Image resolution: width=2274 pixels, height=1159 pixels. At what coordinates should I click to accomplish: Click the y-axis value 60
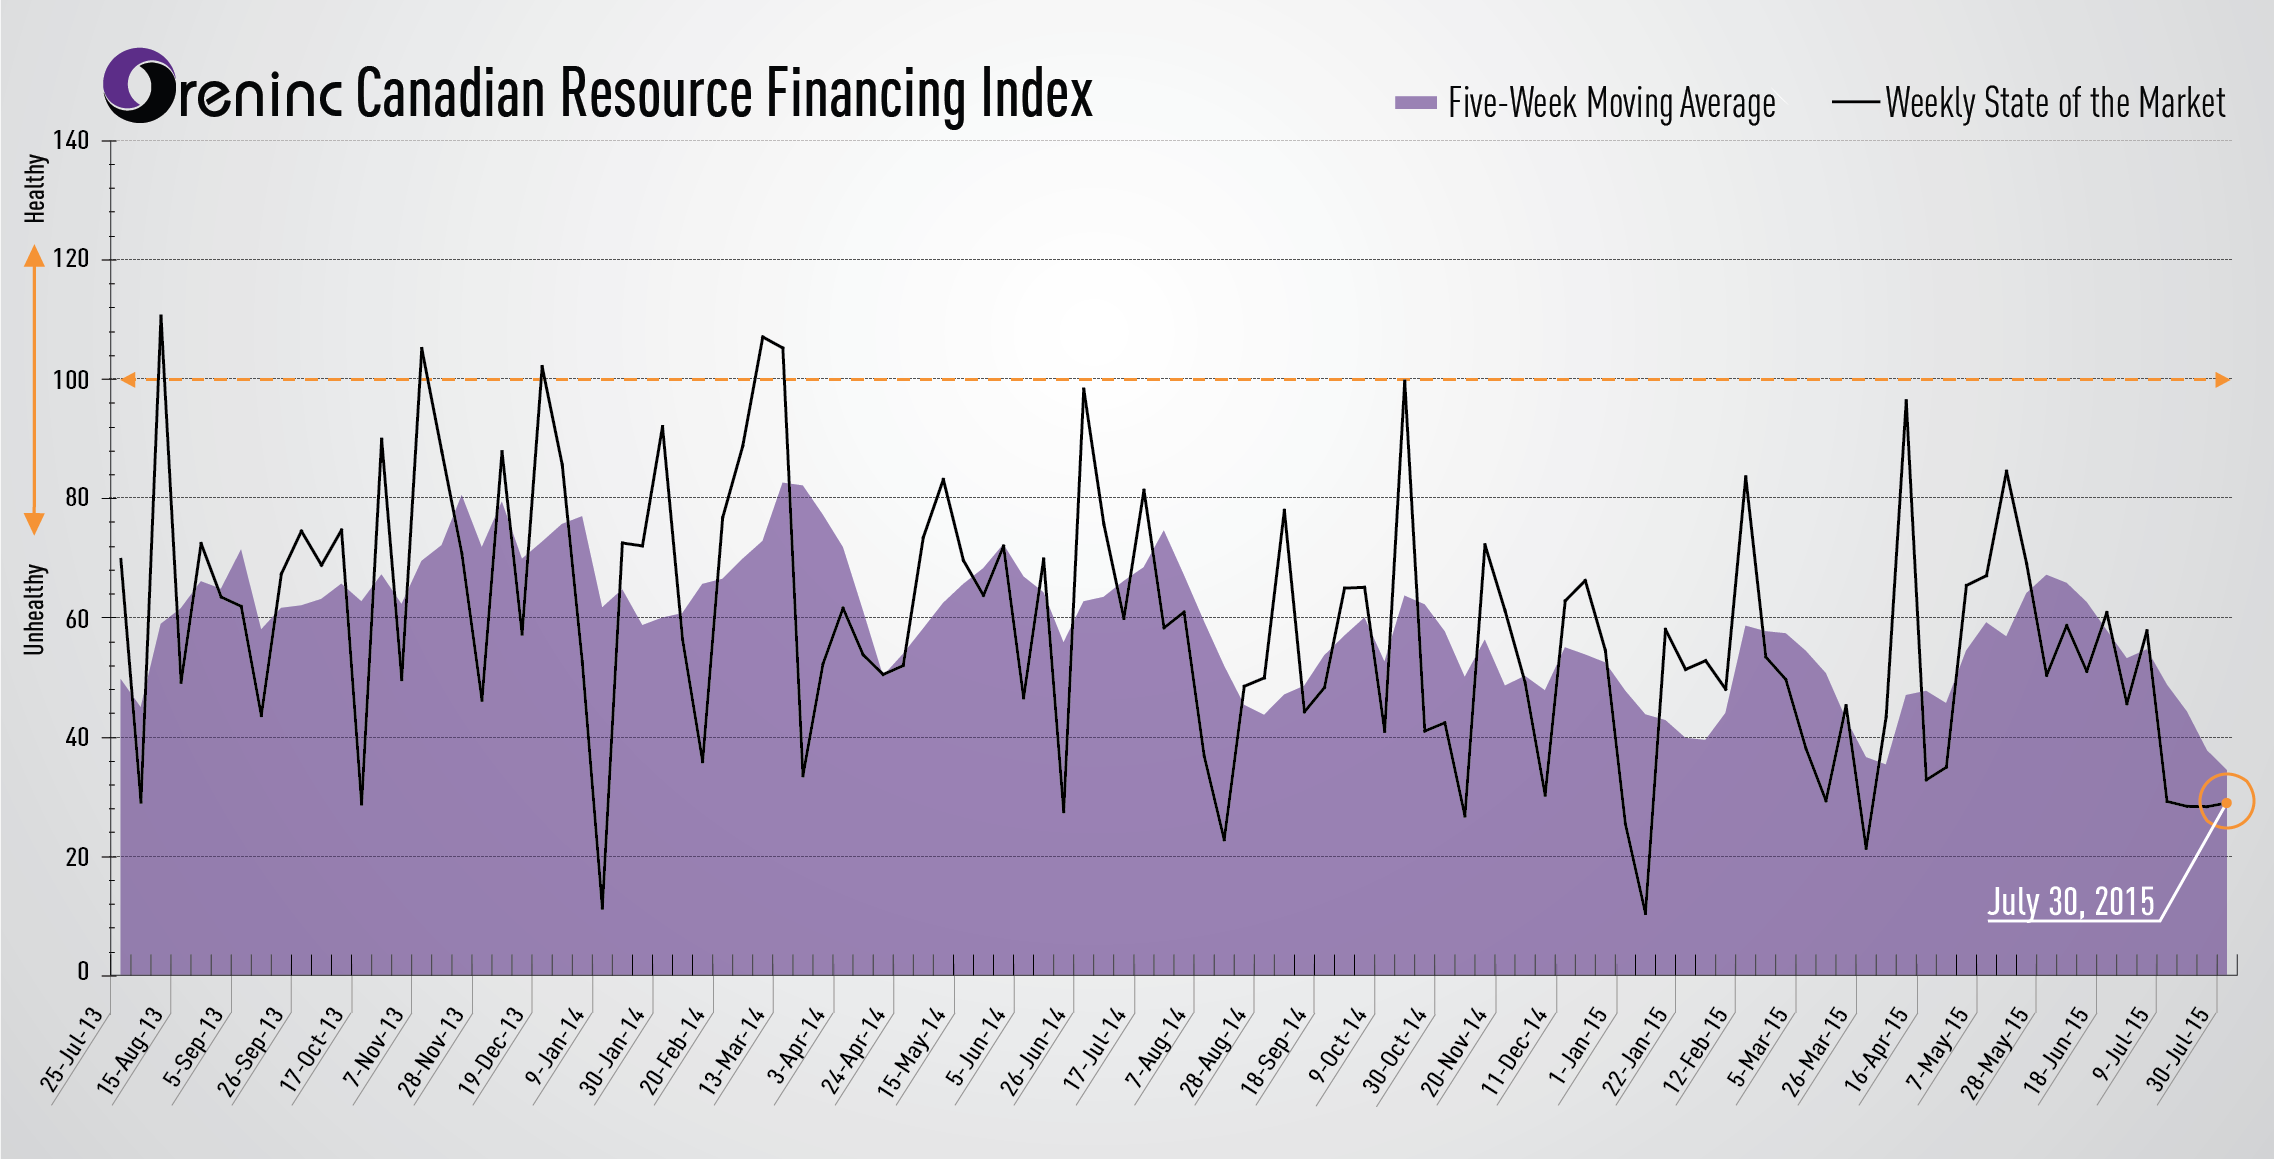click(77, 618)
